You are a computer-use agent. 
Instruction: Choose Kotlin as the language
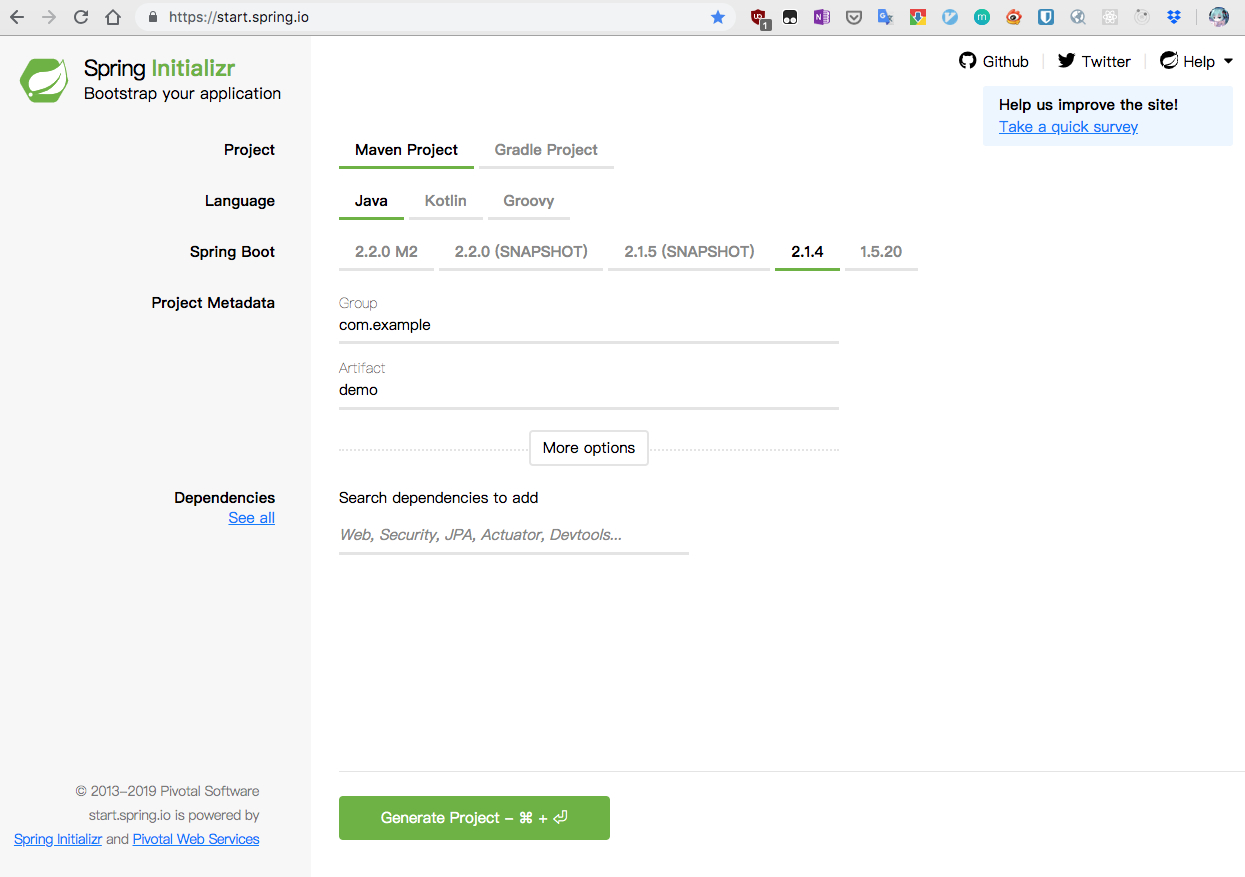tap(445, 201)
